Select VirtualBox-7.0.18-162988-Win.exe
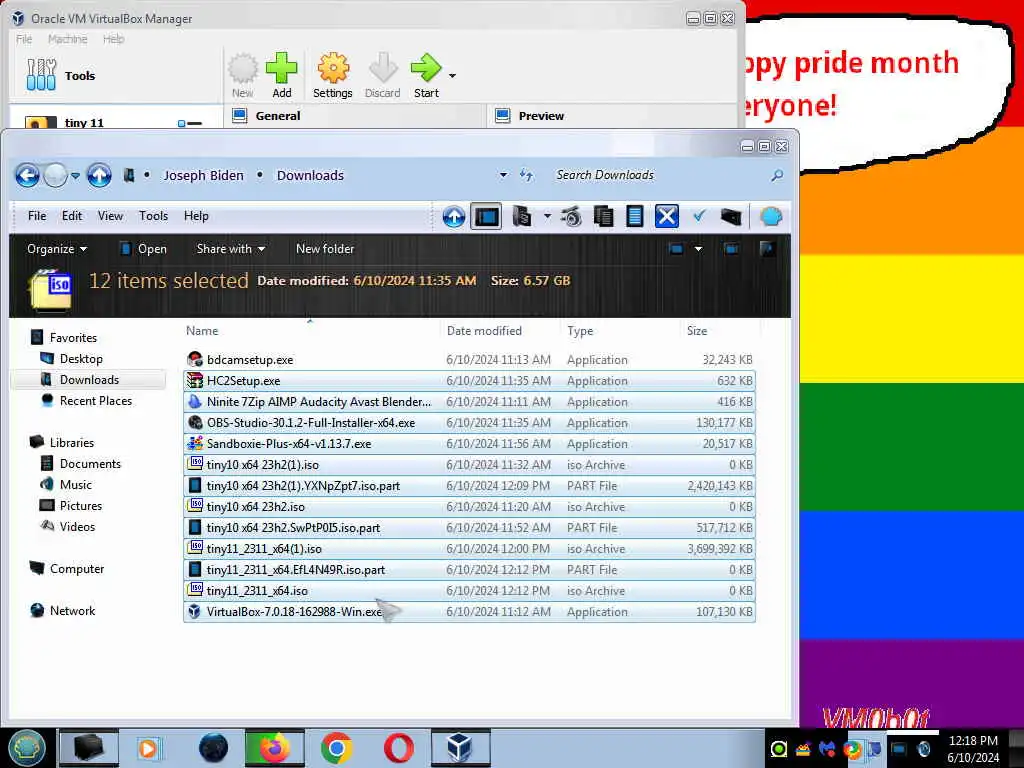This screenshot has height=768, width=1024. [x=469, y=611]
